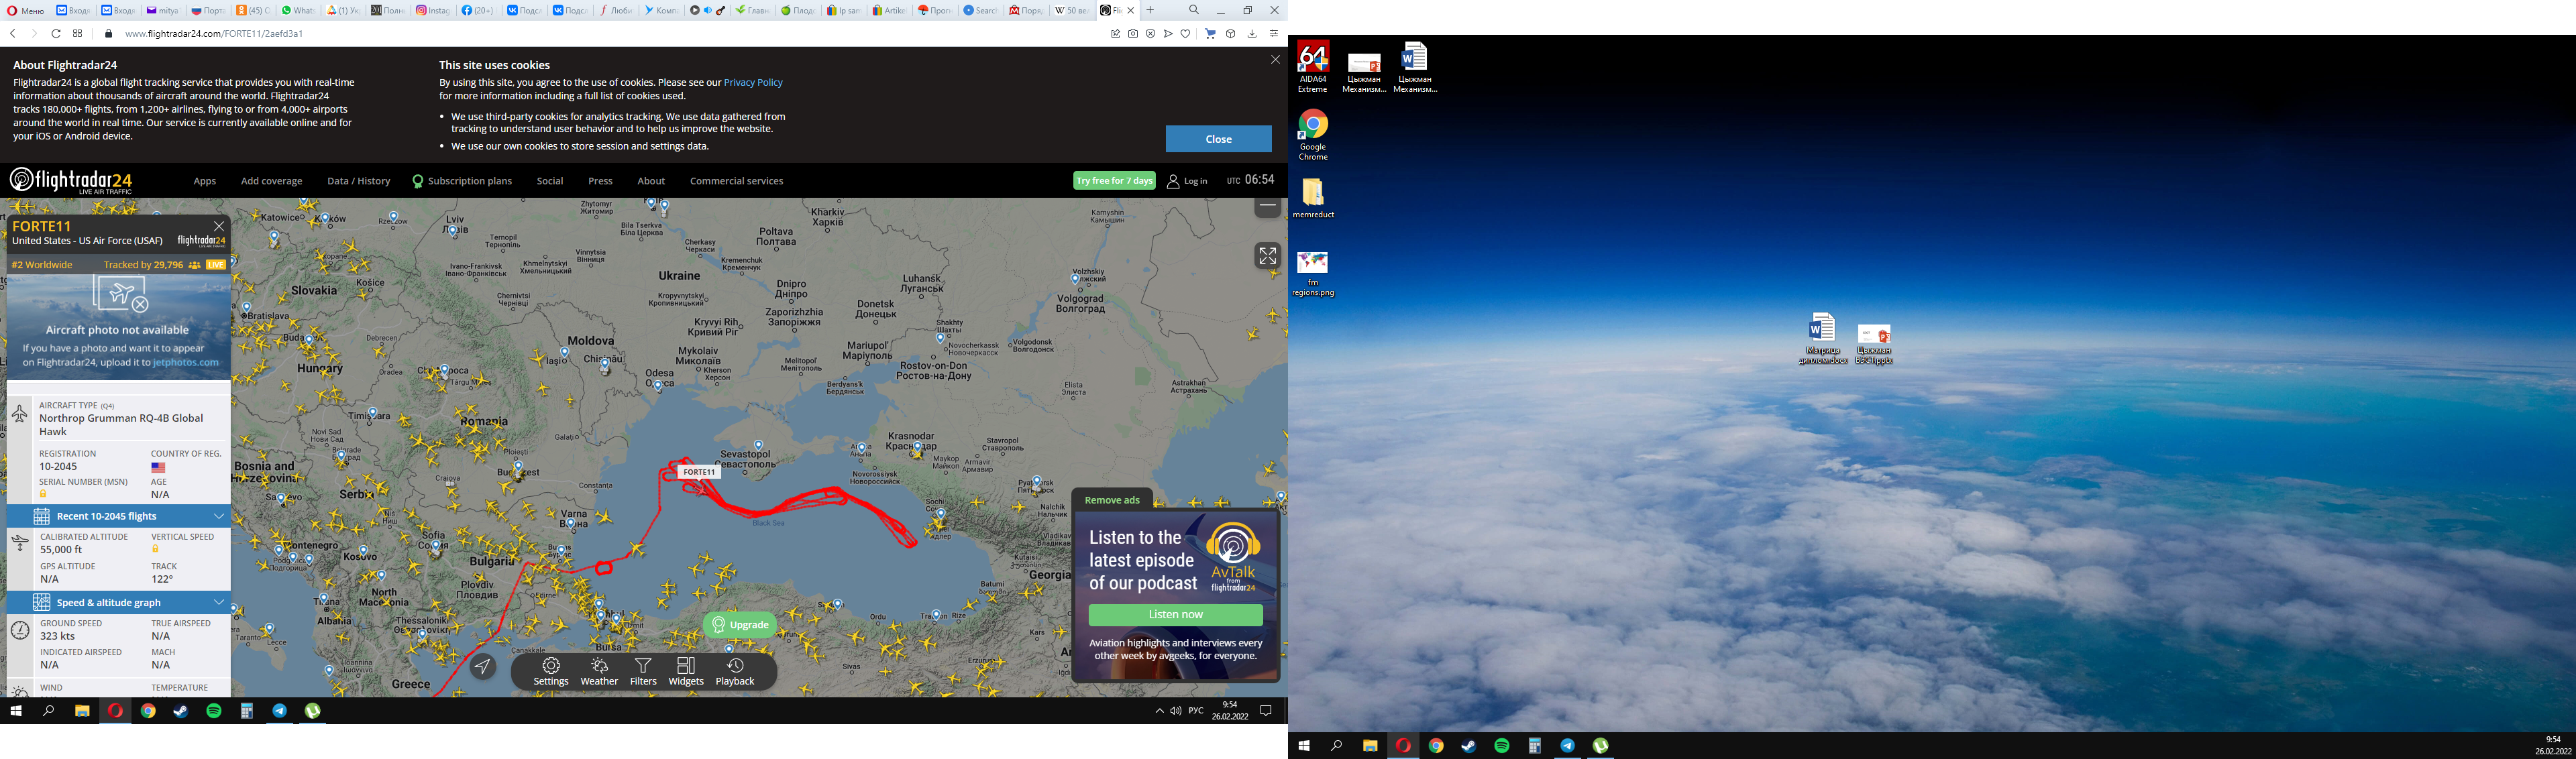This screenshot has height=759, width=2576.
Task: Open a new browser tab with plus button
Action: click(x=1150, y=10)
